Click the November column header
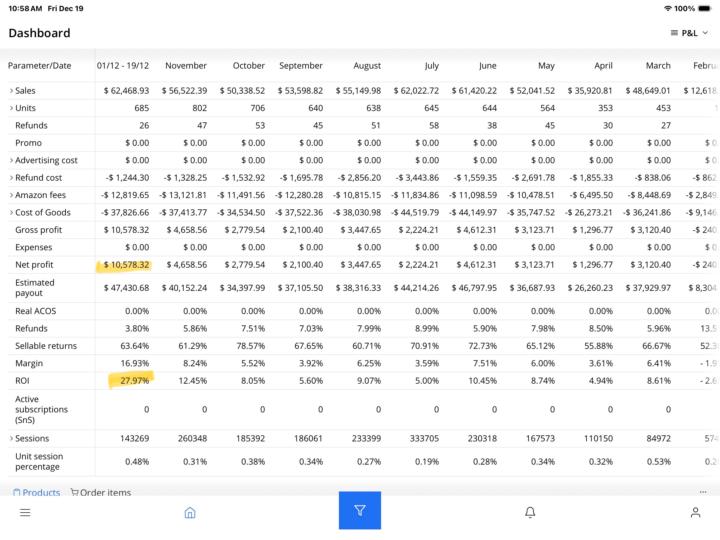720x540 pixels. (x=185, y=66)
